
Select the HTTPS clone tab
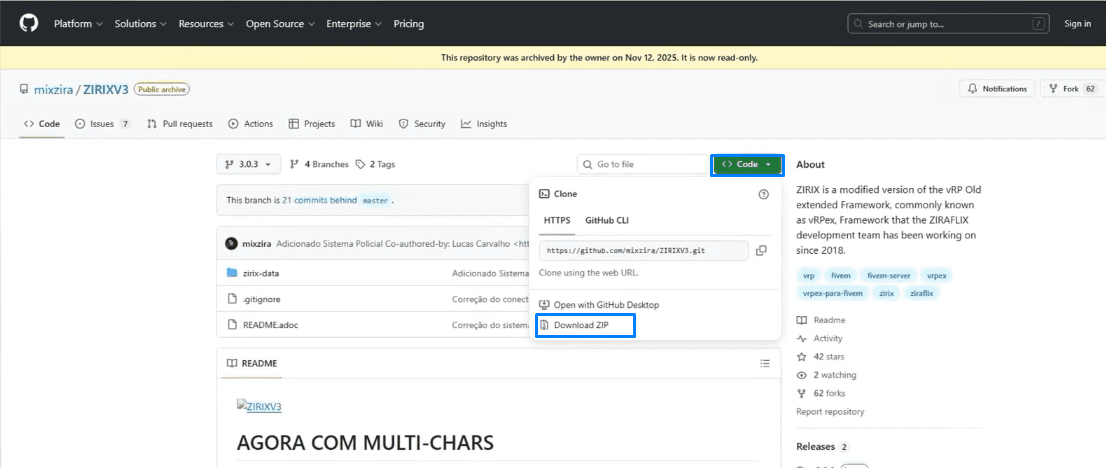point(557,220)
